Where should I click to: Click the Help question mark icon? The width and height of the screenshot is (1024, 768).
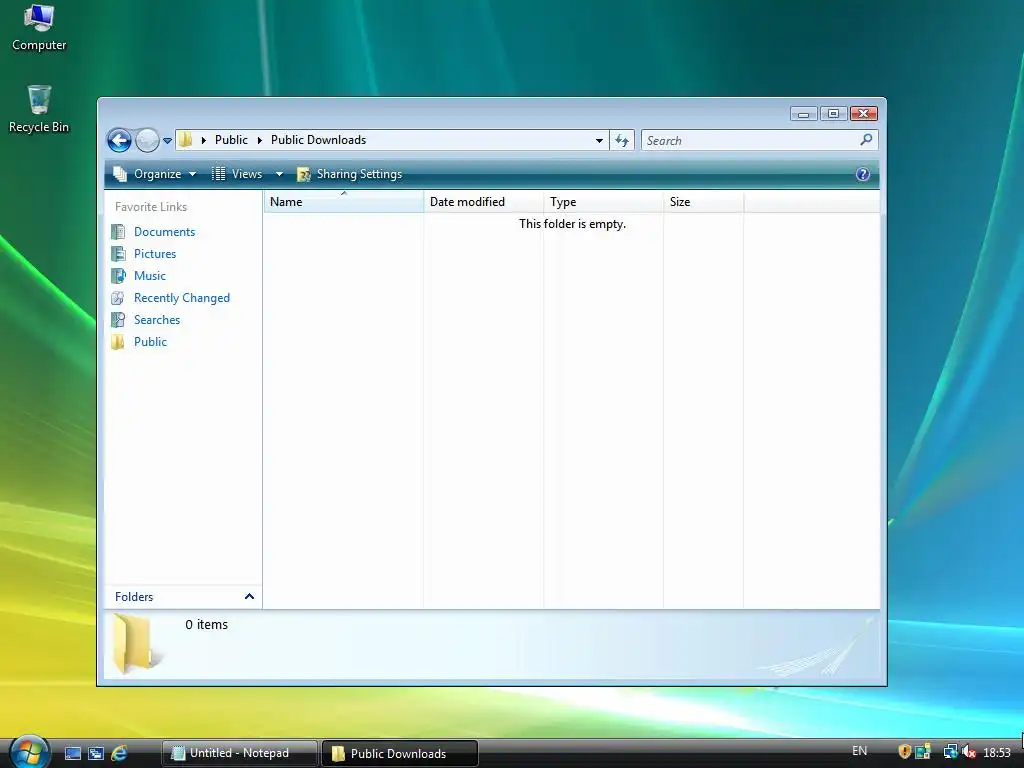[x=863, y=174]
